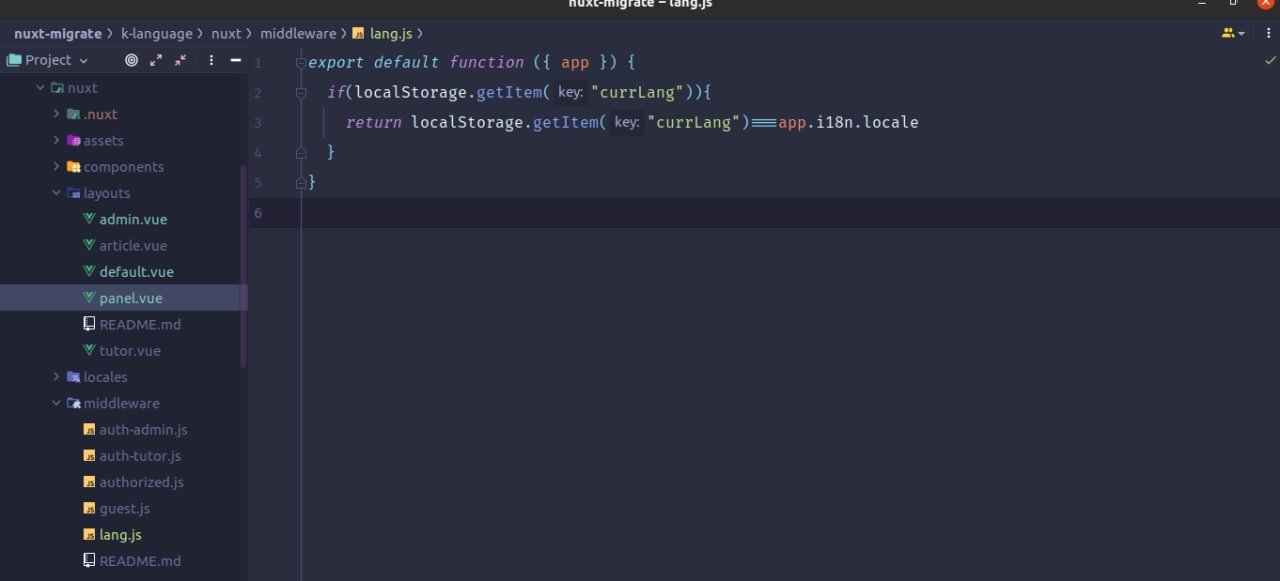Expand the components folder
The image size is (1280, 581).
56,167
